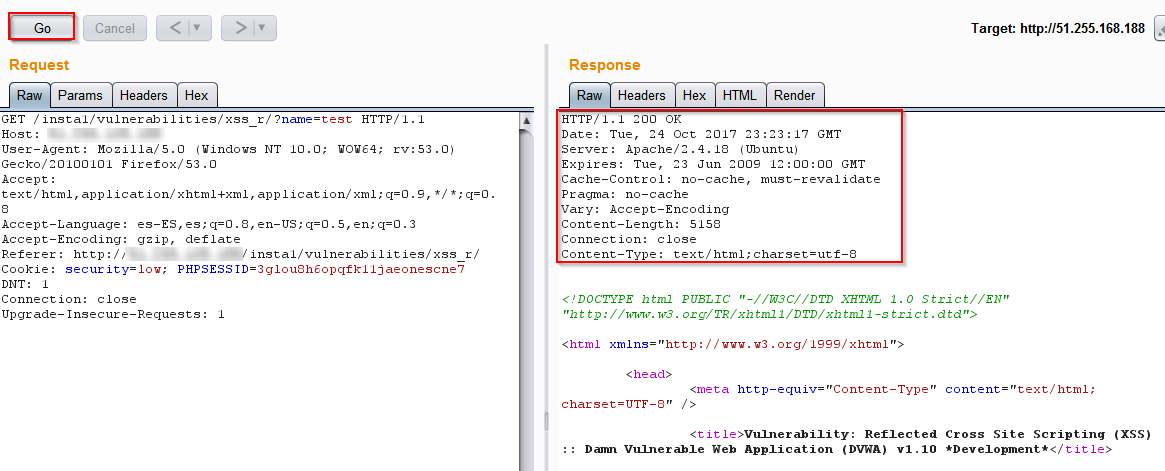This screenshot has width=1165, height=471.
Task: View the HTML tab in Response panel
Action: [x=740, y=95]
